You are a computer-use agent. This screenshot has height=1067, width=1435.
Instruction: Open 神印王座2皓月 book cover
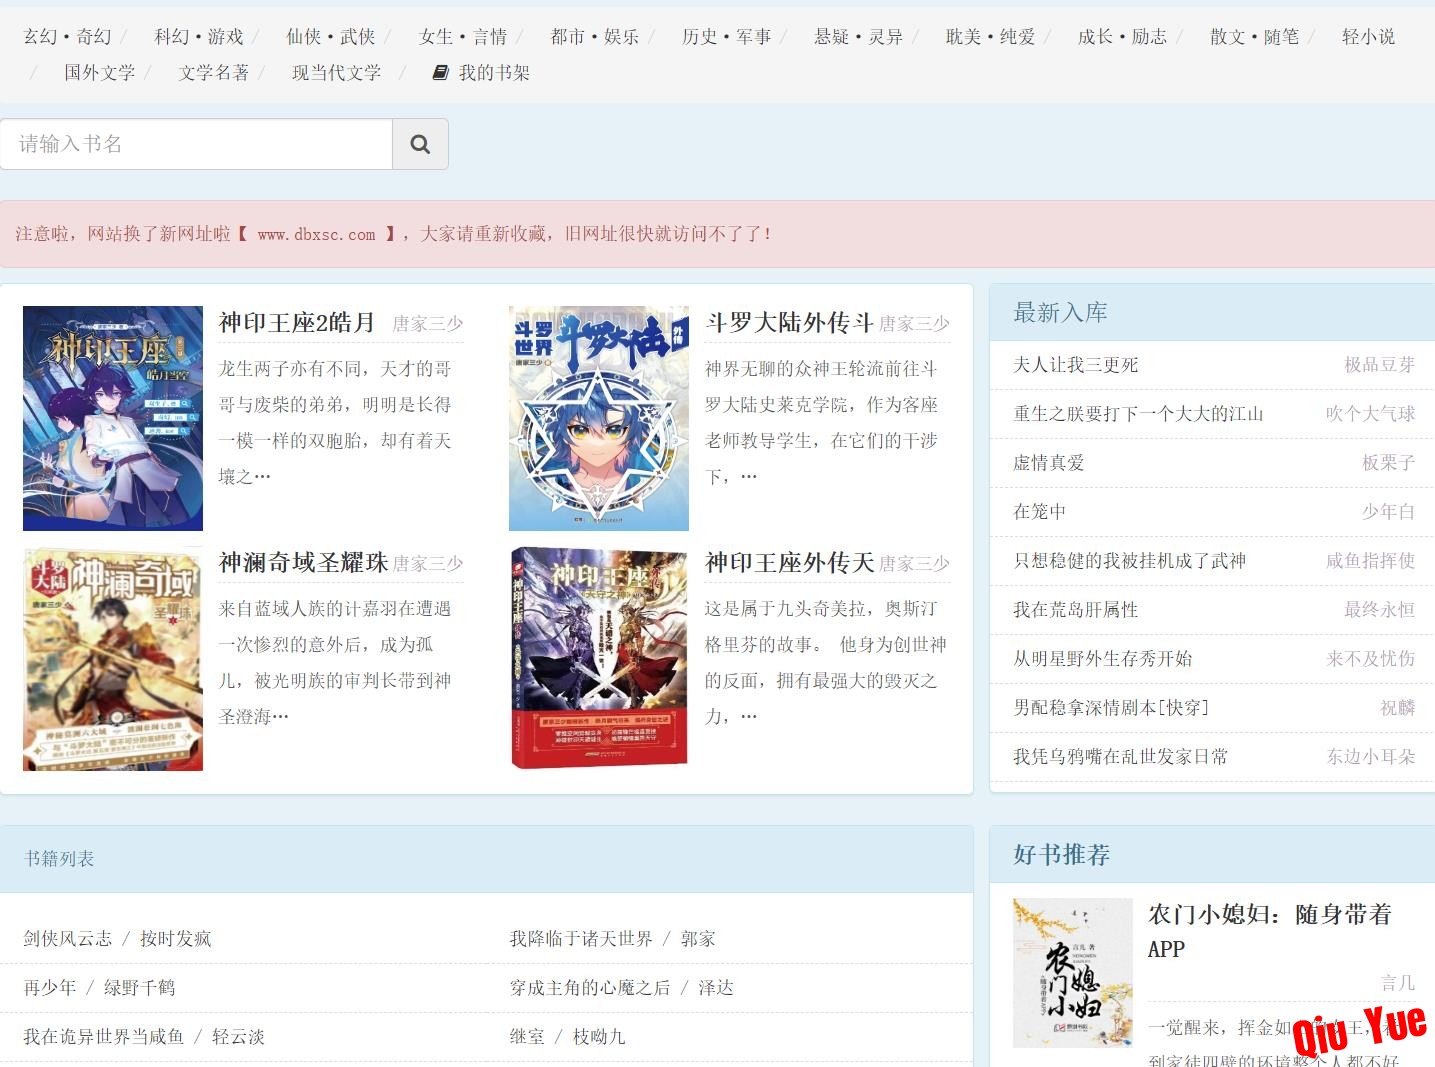tap(113, 418)
